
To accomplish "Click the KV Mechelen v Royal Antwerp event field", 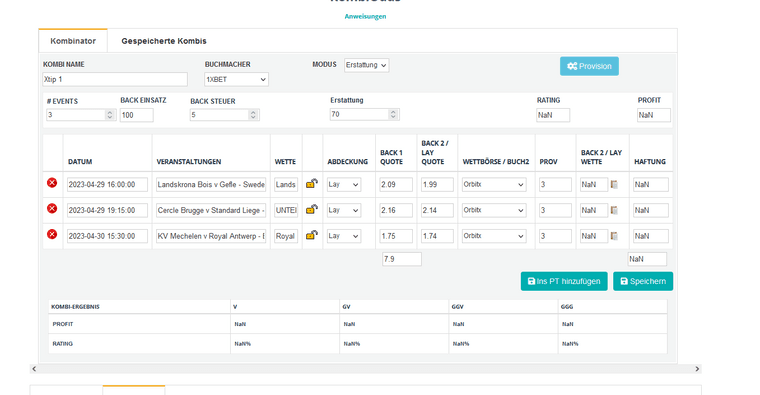I will pos(211,236).
